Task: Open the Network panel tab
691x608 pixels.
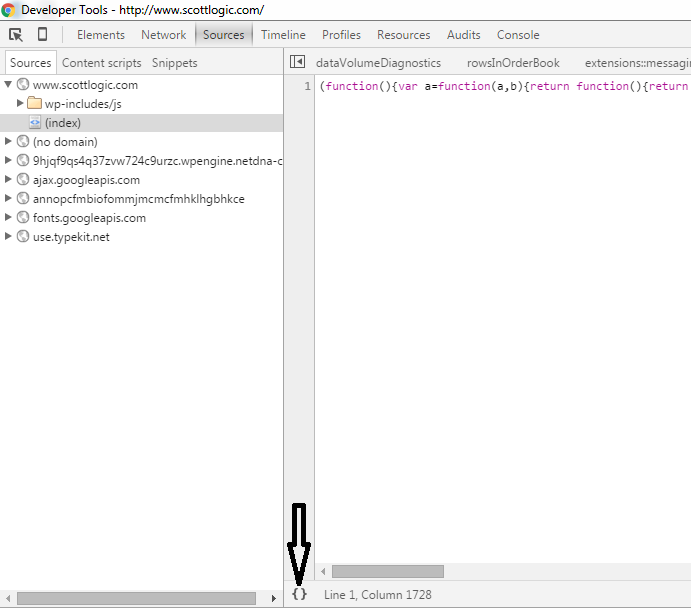Action: 163,34
